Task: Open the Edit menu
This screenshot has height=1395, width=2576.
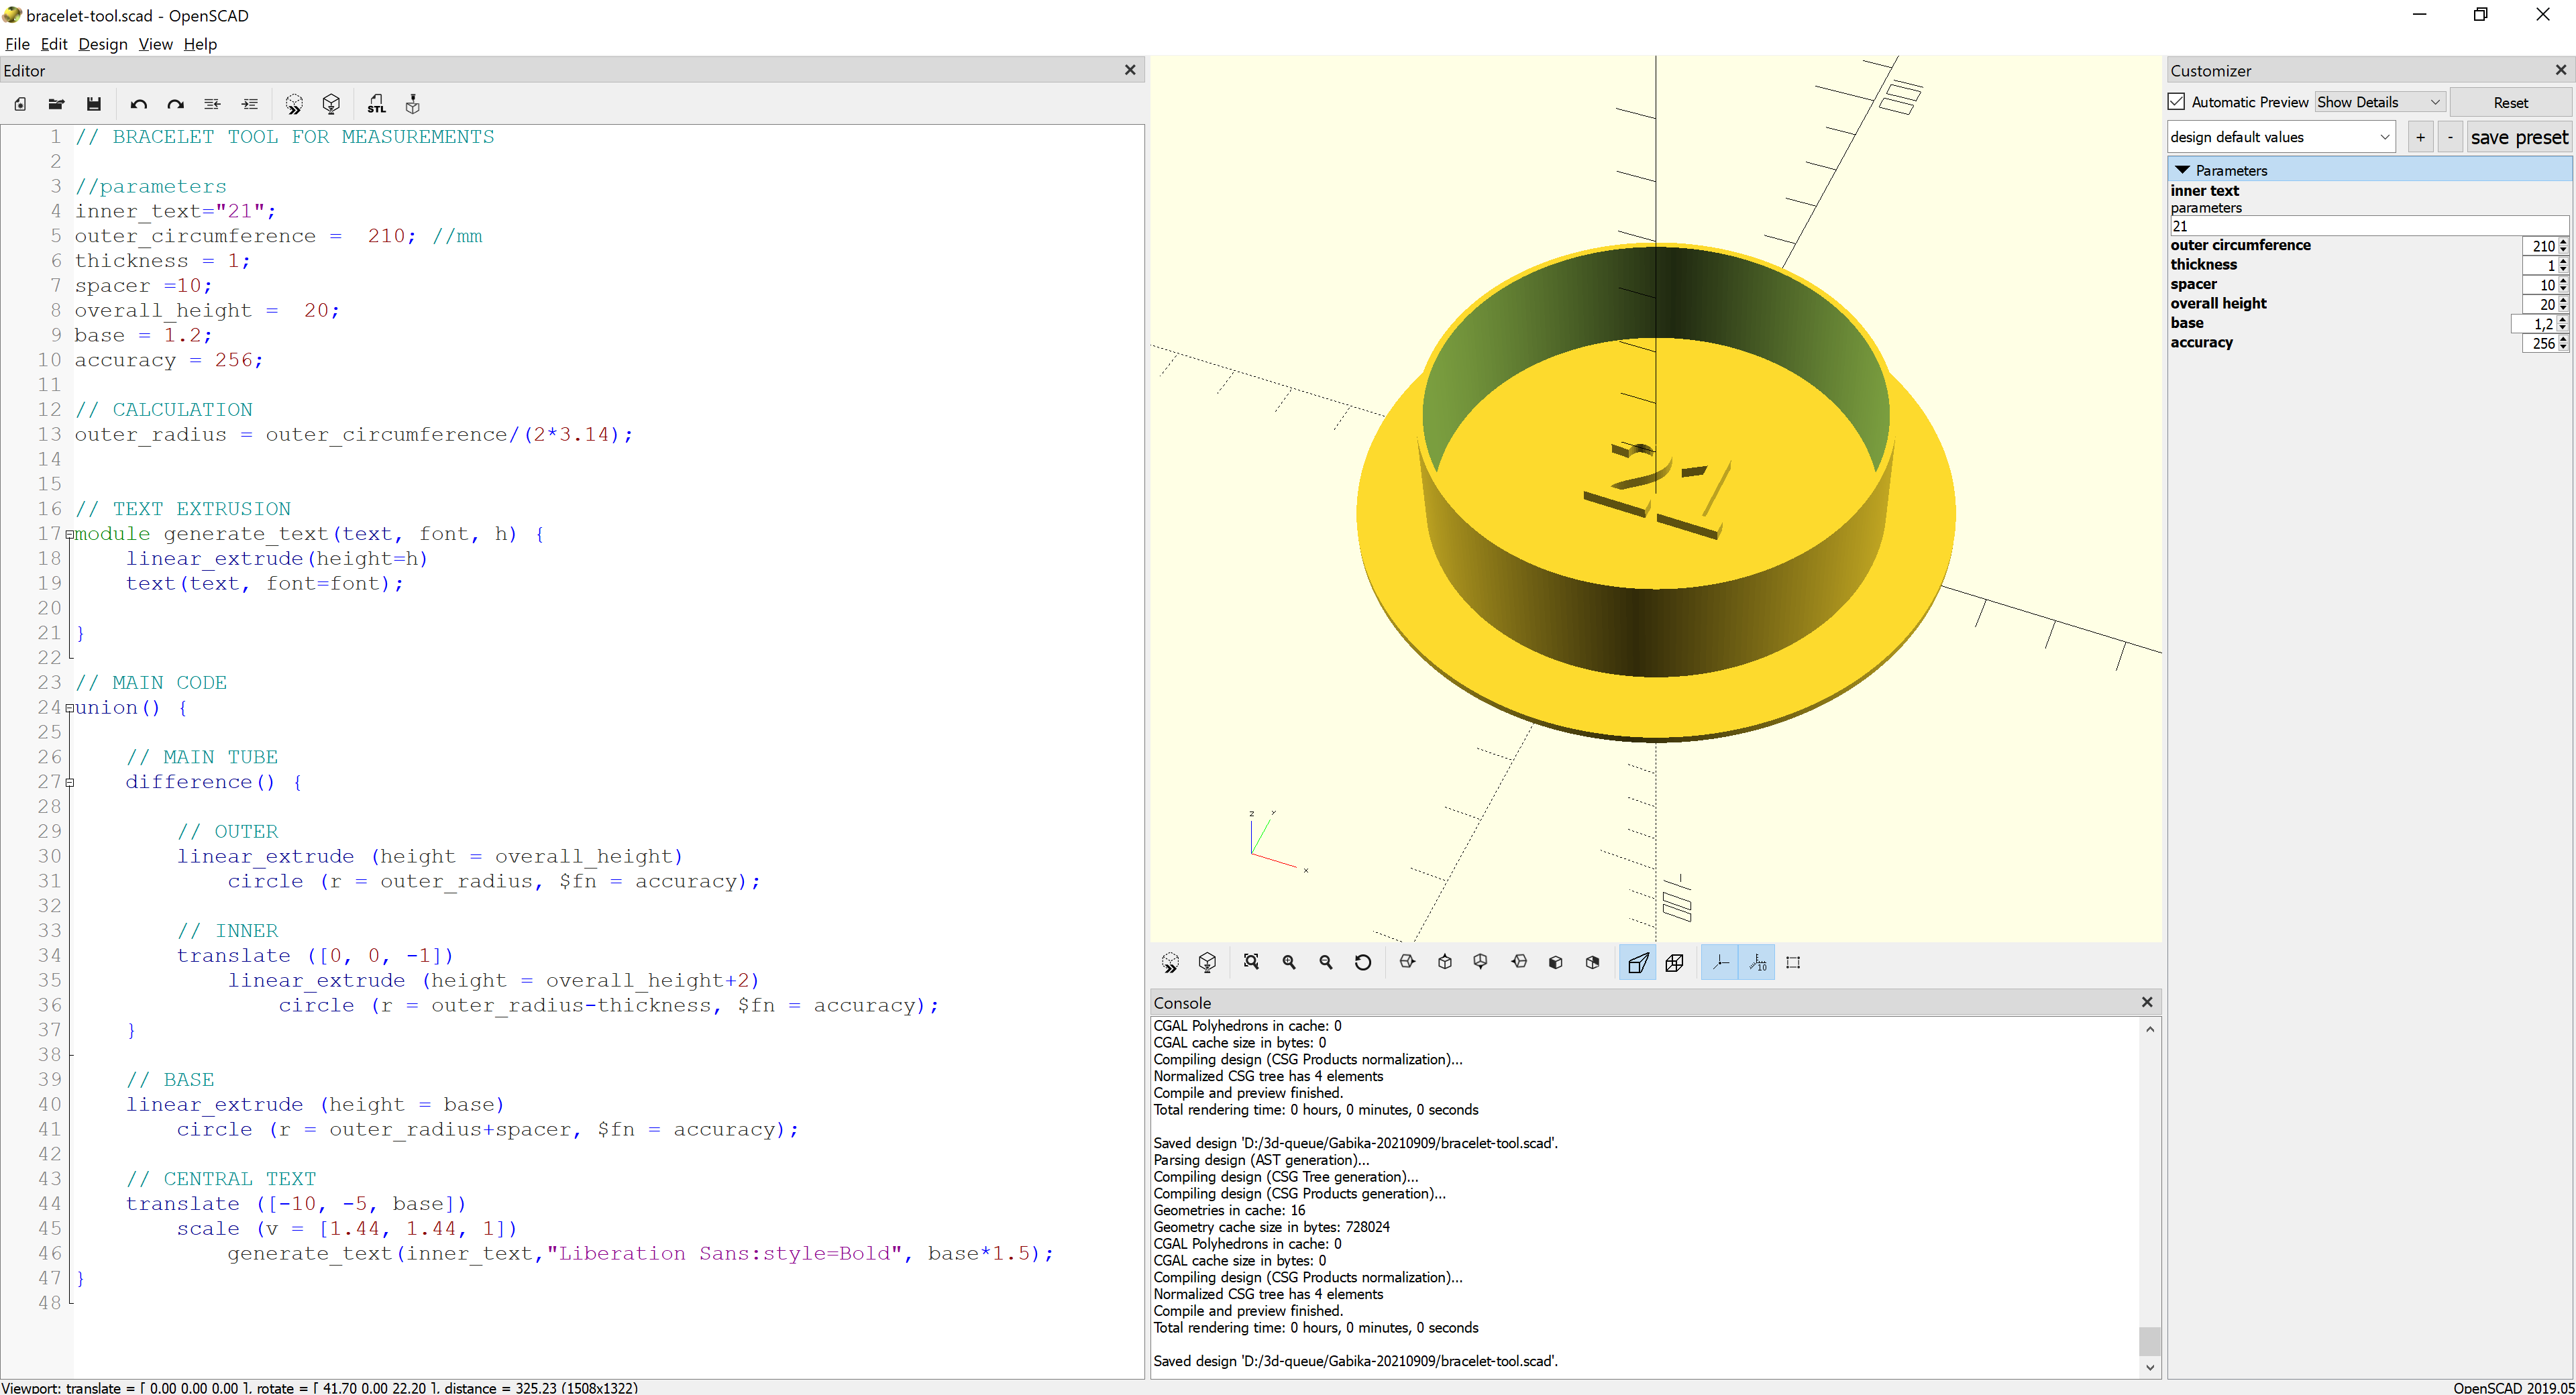Action: point(54,44)
